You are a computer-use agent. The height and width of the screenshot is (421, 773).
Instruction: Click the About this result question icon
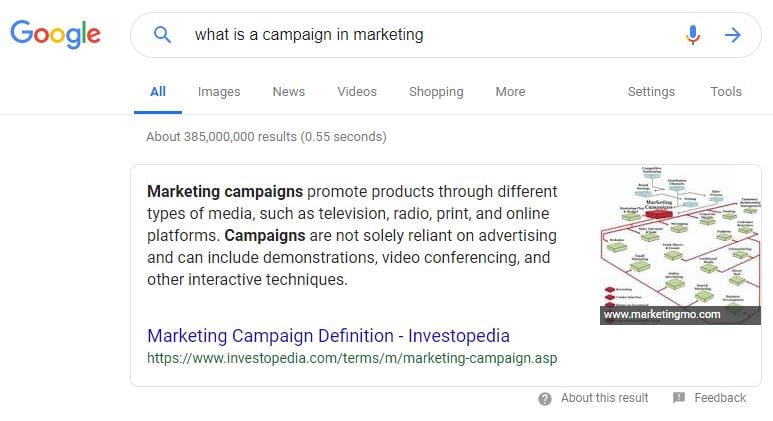coord(545,398)
